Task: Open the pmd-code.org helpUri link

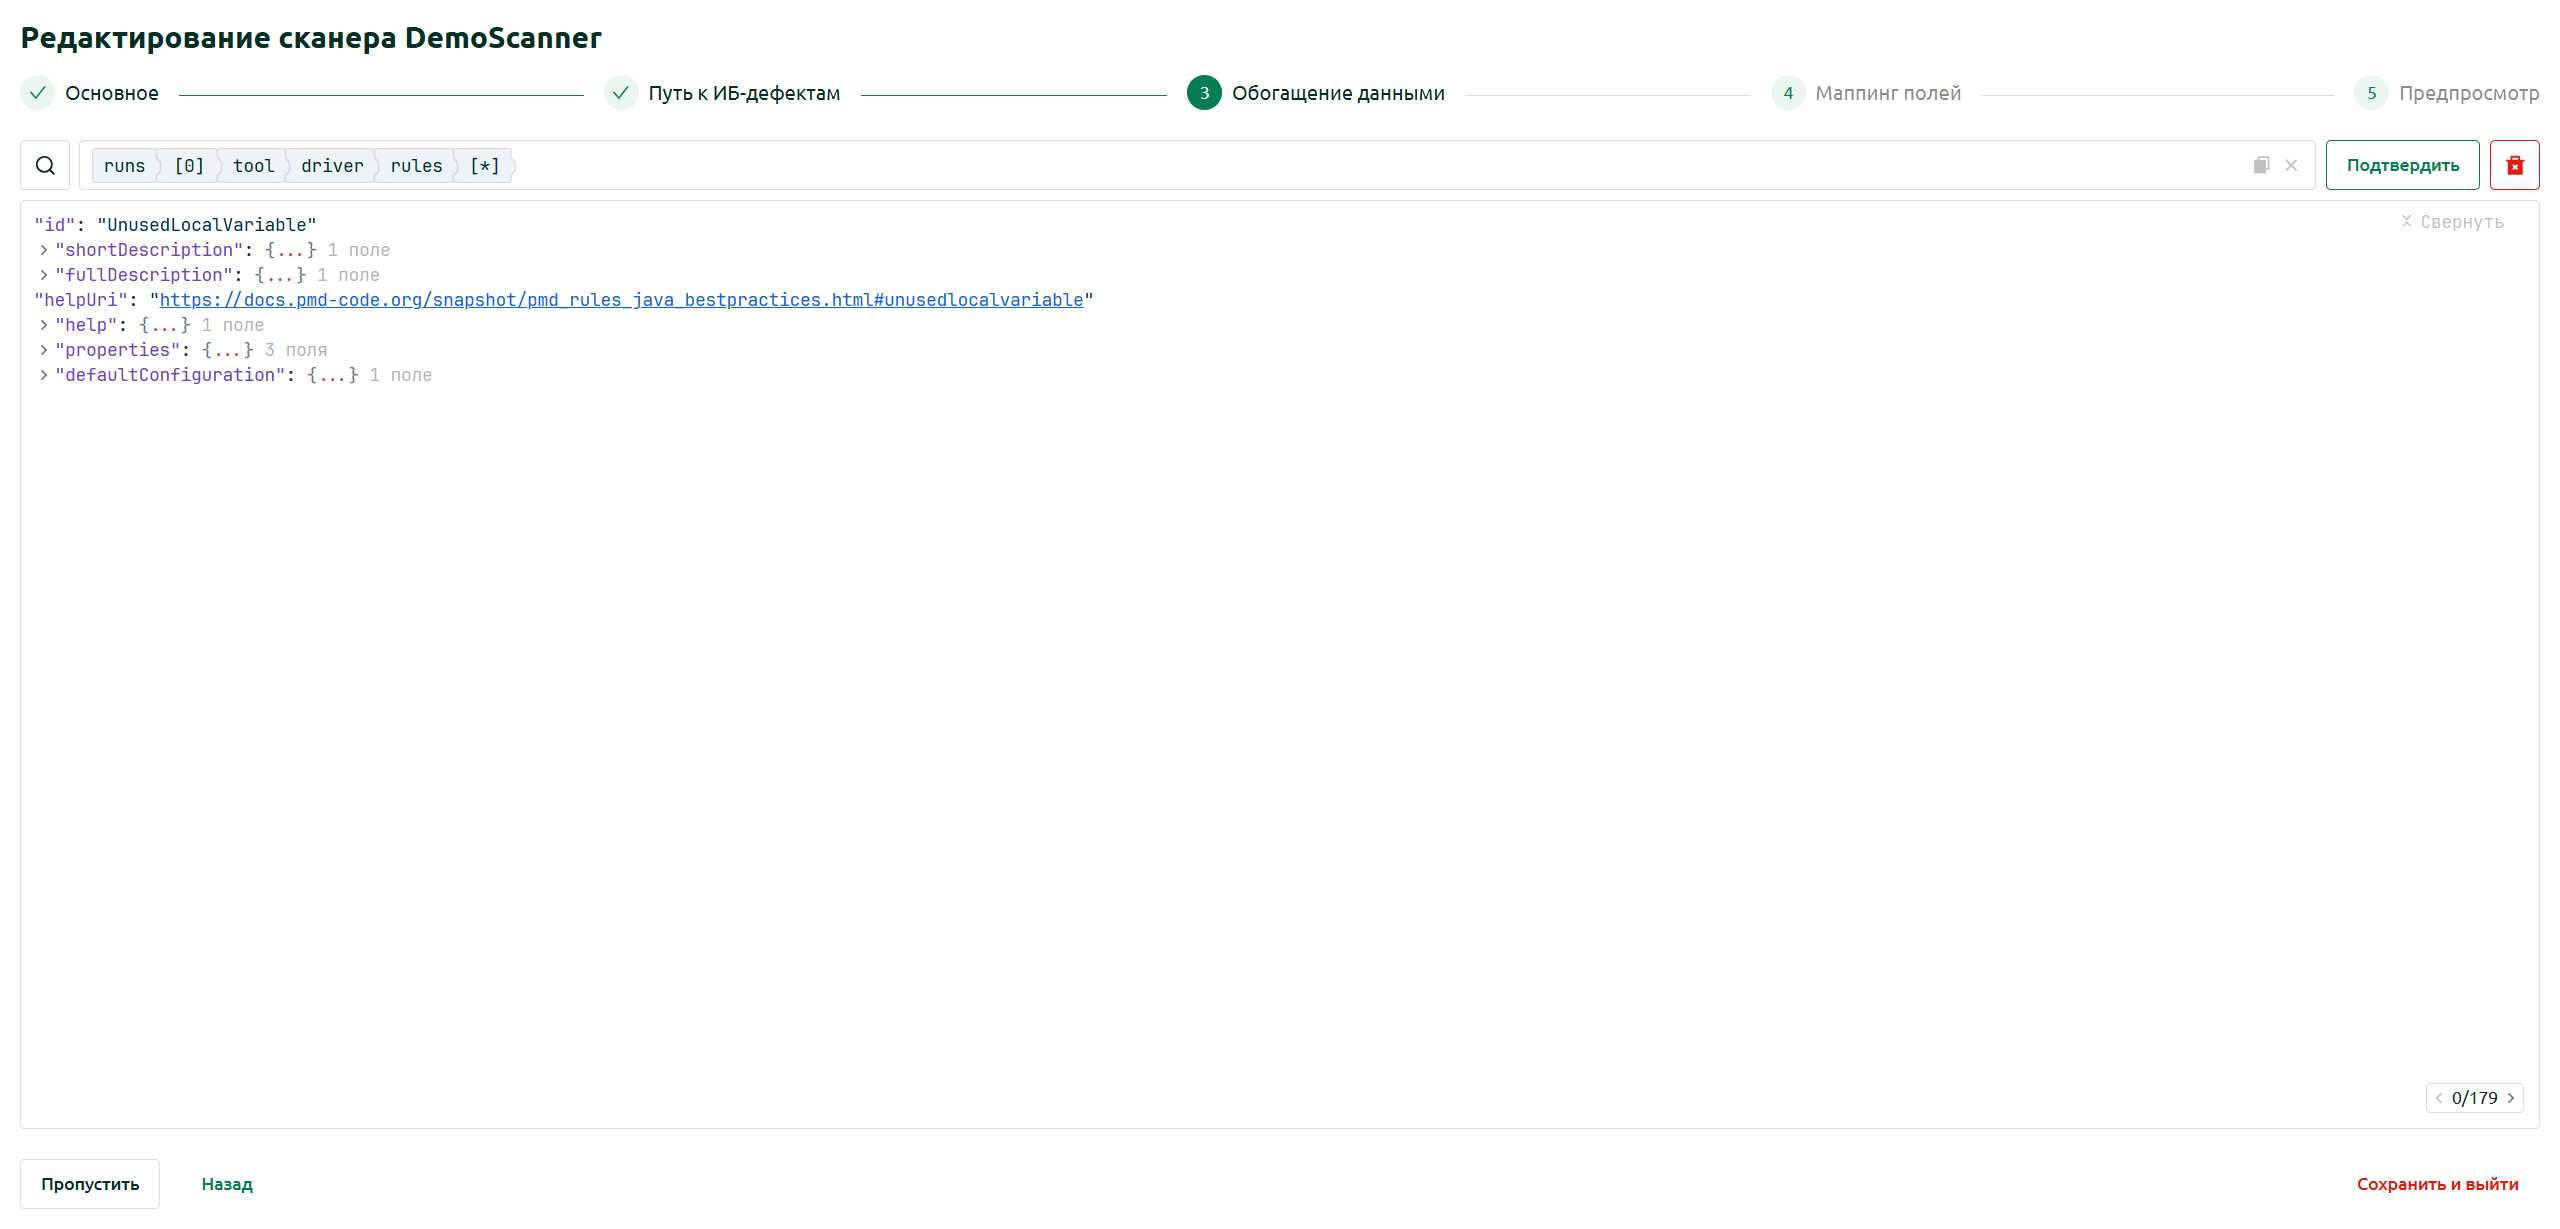Action: (x=621, y=300)
